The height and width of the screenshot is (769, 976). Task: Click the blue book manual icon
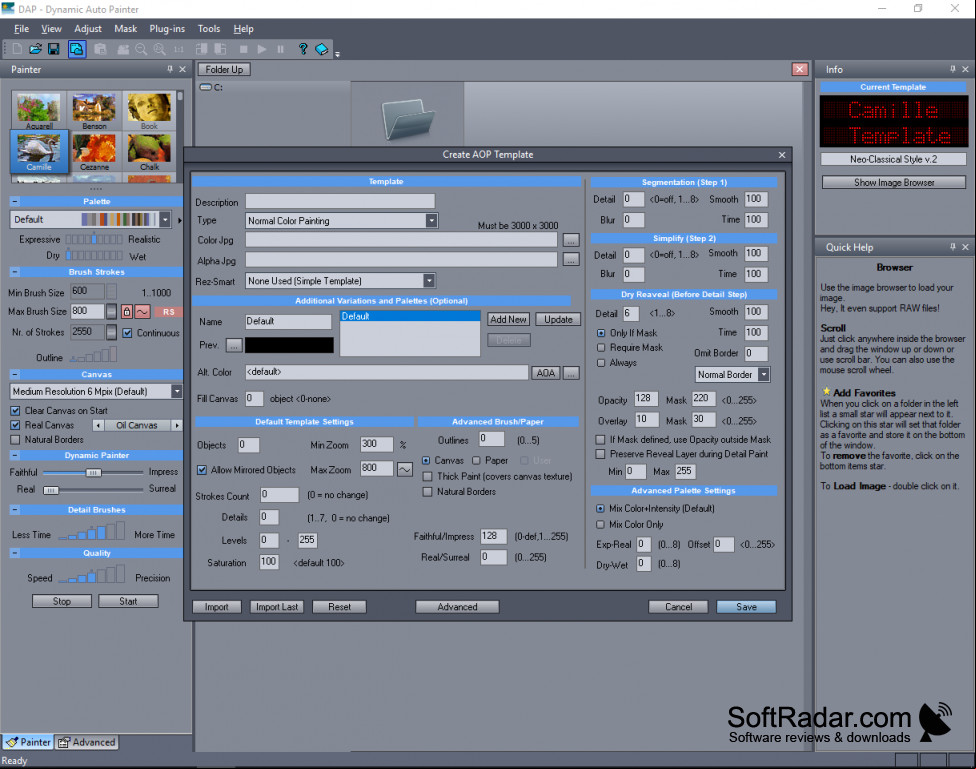322,49
